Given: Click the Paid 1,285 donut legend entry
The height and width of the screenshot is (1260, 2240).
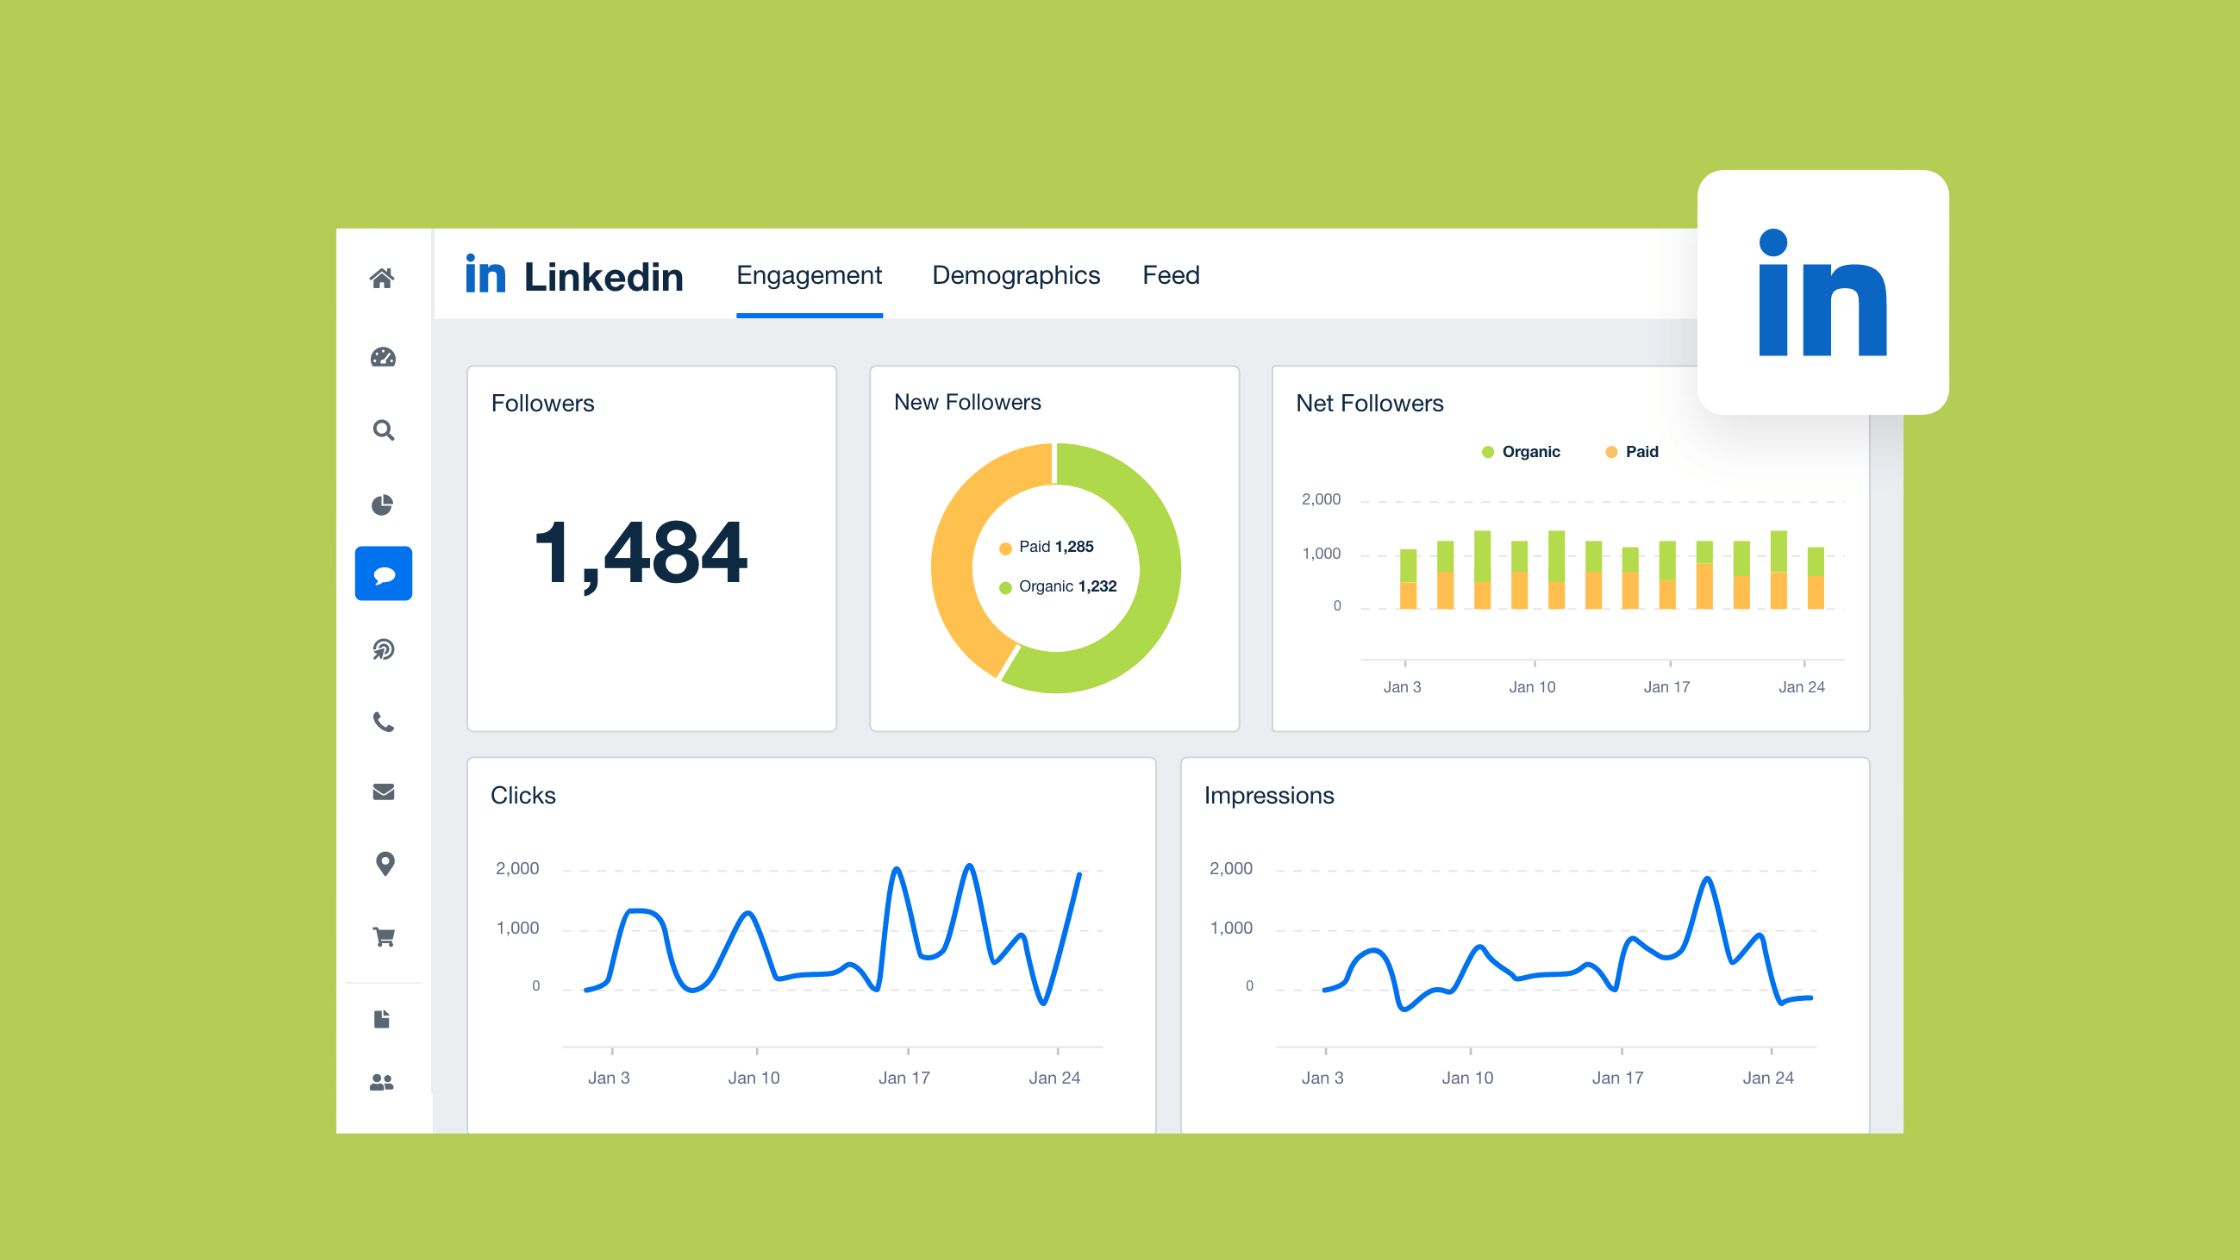Looking at the screenshot, I should coord(1046,547).
